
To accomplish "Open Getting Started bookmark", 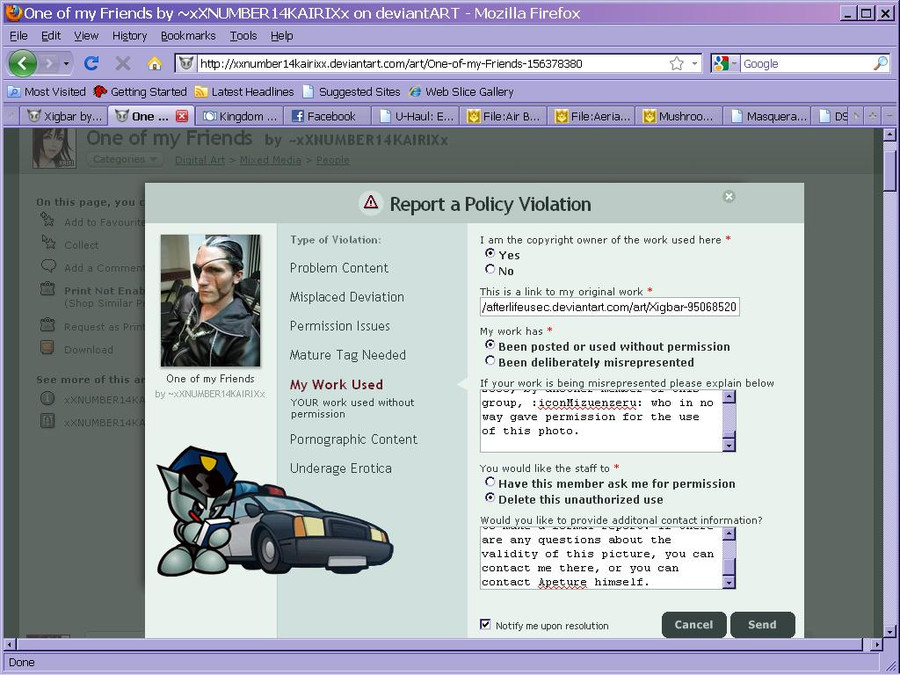I will coord(140,91).
